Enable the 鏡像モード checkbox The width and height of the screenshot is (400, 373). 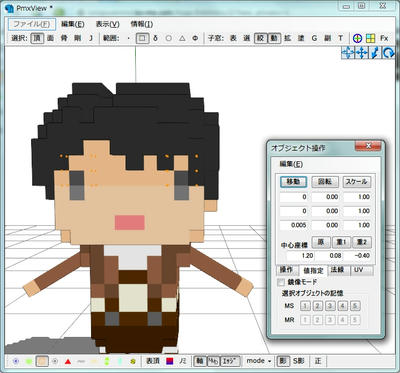point(281,282)
